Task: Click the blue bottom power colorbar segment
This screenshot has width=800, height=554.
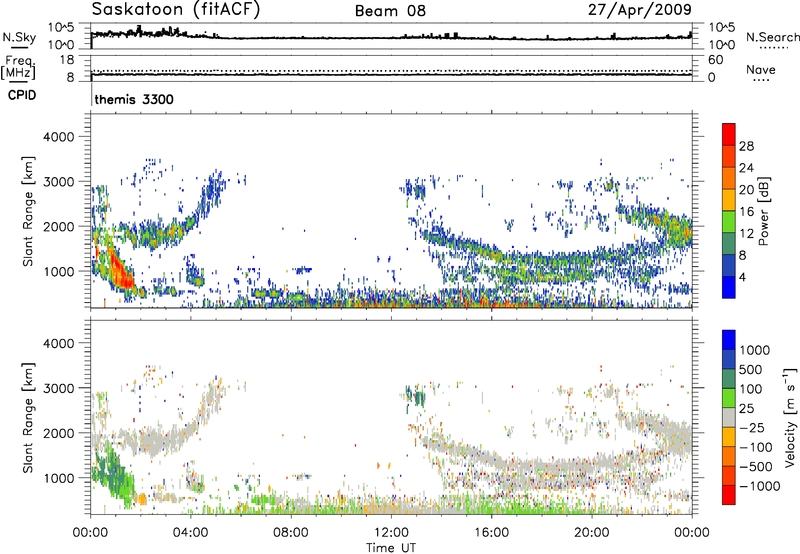Action: click(729, 287)
